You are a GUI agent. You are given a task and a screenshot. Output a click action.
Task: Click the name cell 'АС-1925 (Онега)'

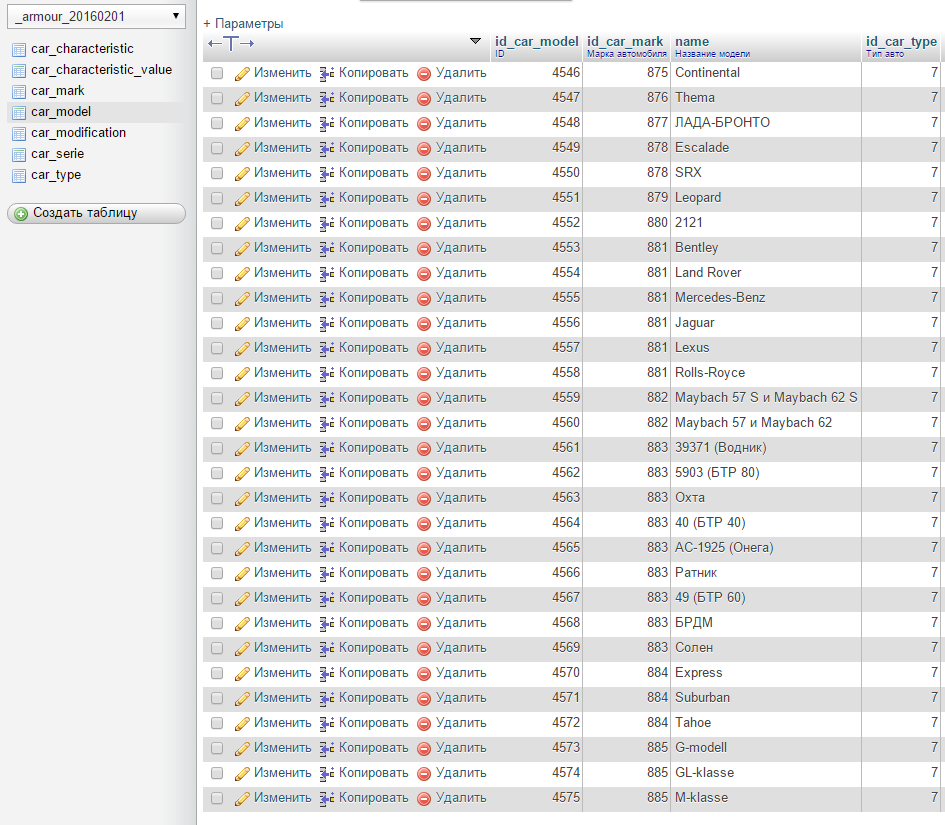click(724, 548)
